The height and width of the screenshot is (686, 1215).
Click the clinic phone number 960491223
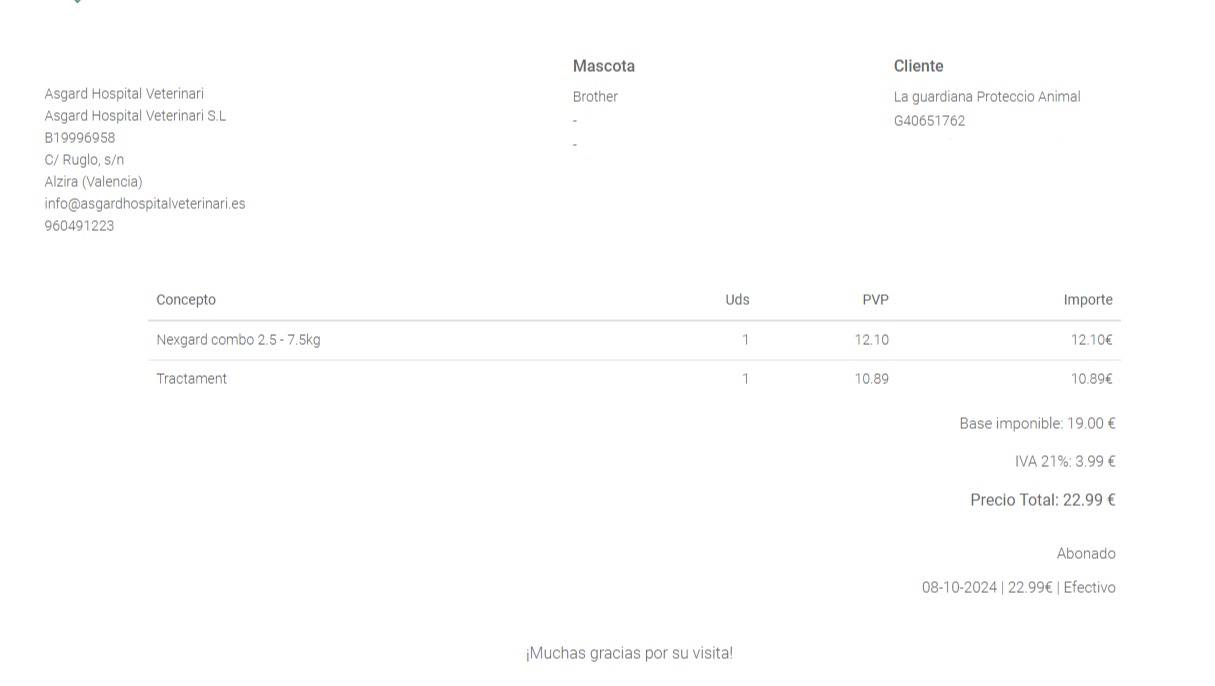(x=79, y=226)
